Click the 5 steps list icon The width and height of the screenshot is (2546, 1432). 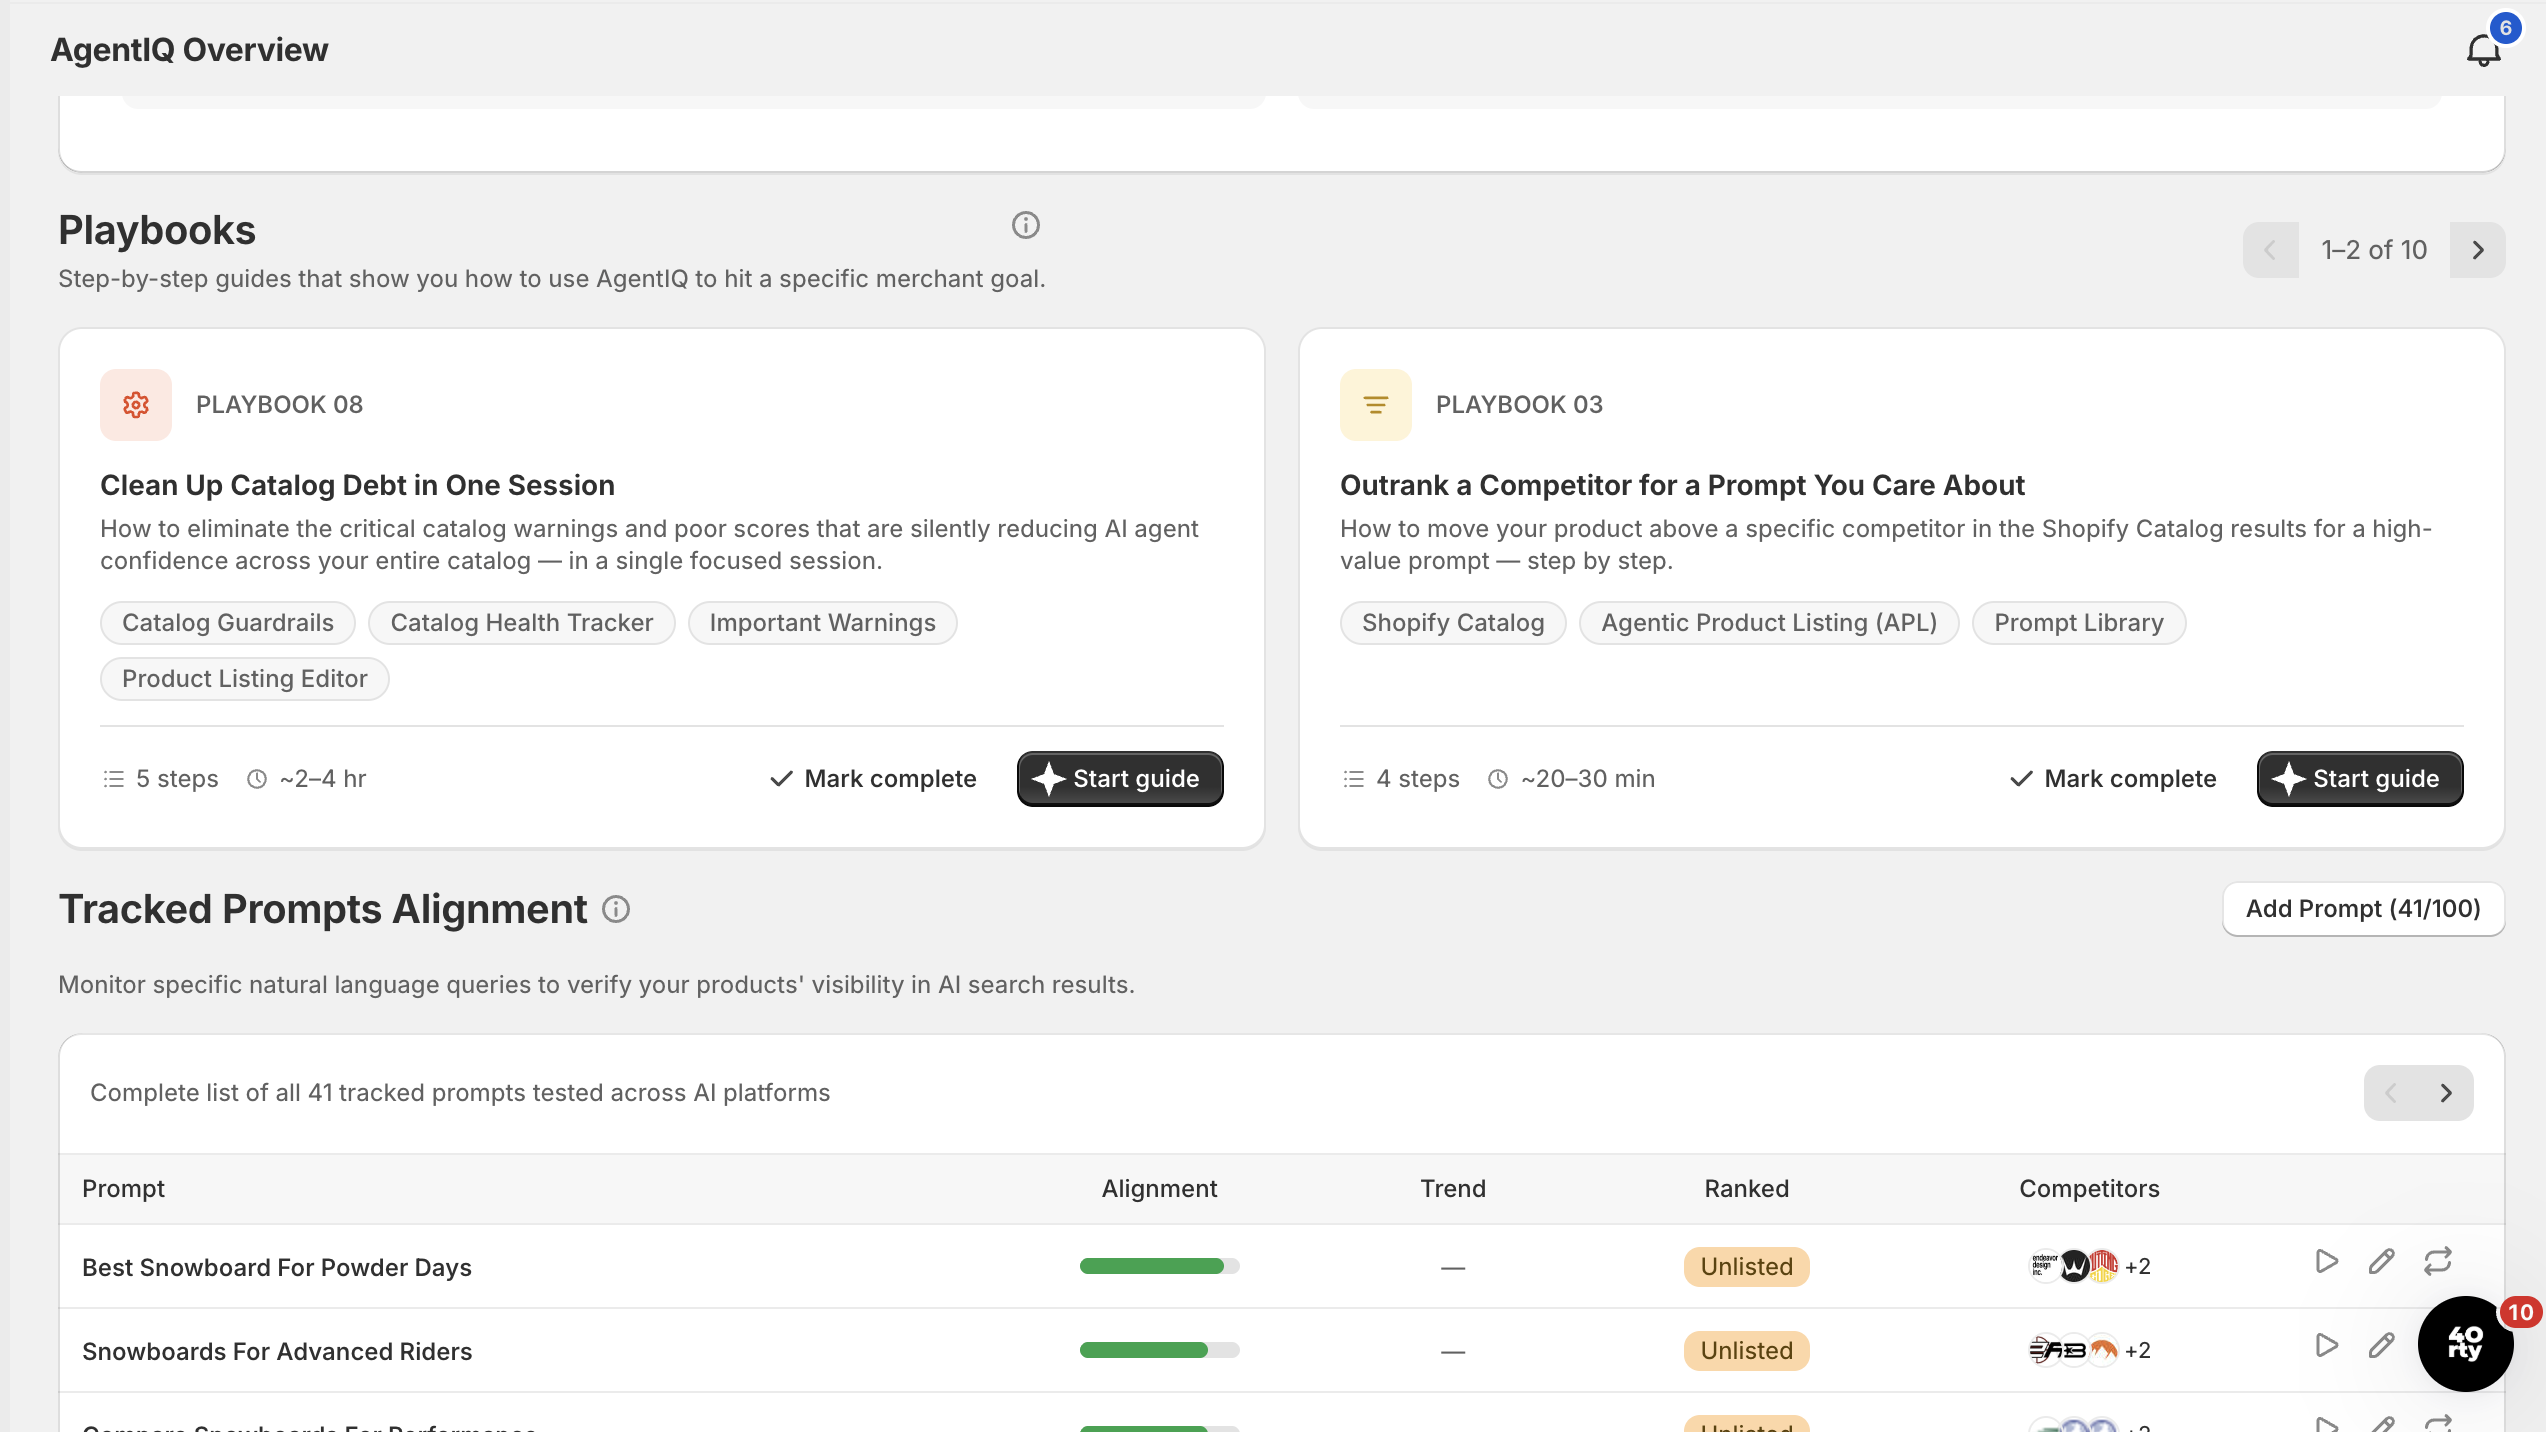pos(113,779)
